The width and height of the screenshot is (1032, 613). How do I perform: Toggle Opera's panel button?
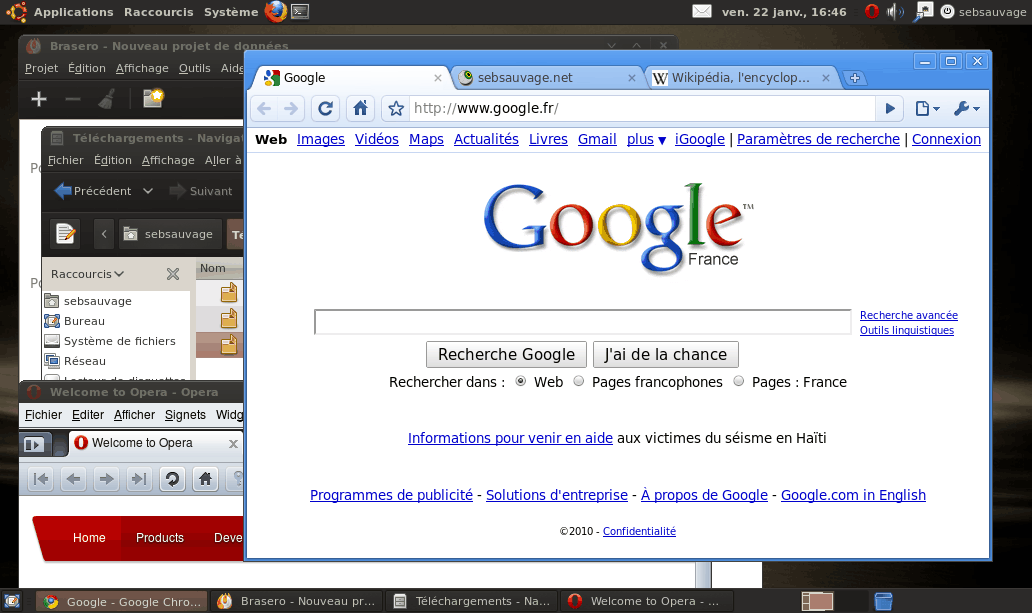34,444
